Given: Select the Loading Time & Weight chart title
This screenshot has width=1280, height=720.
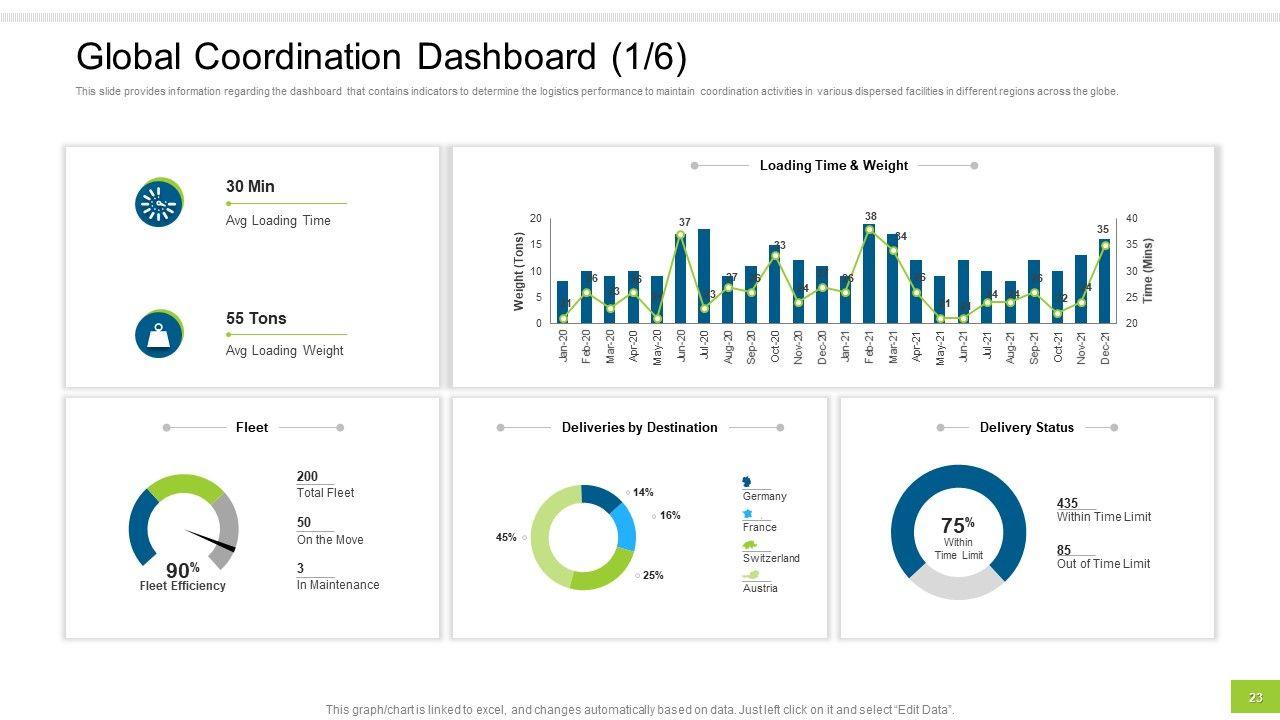Looking at the screenshot, I should click(833, 166).
